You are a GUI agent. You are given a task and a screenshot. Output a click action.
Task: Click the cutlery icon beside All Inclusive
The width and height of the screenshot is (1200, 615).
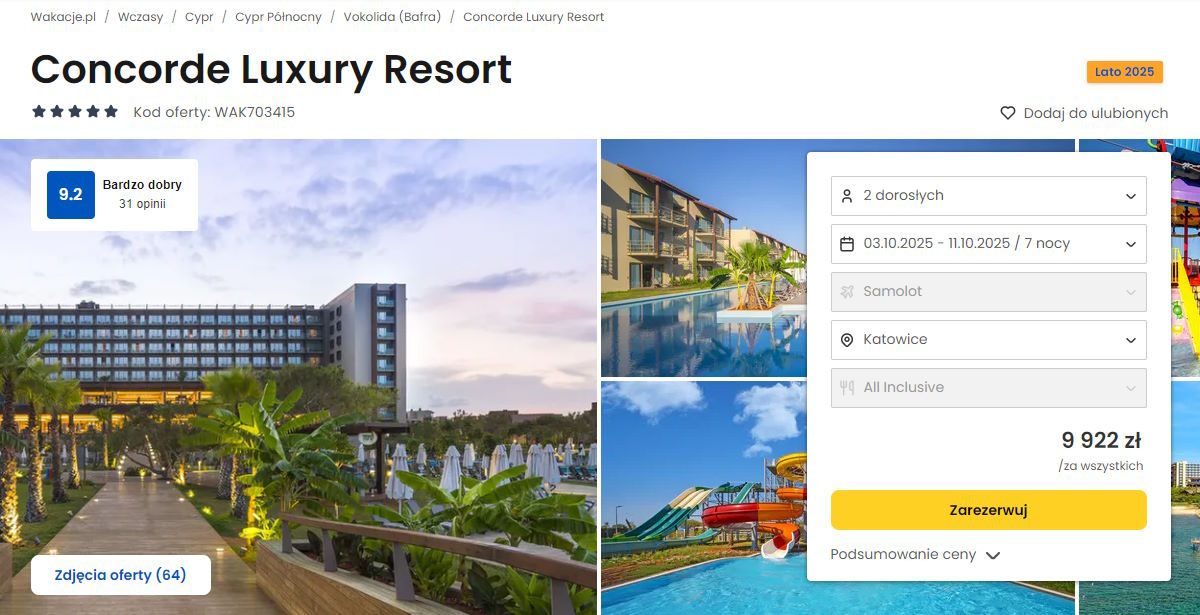click(847, 388)
